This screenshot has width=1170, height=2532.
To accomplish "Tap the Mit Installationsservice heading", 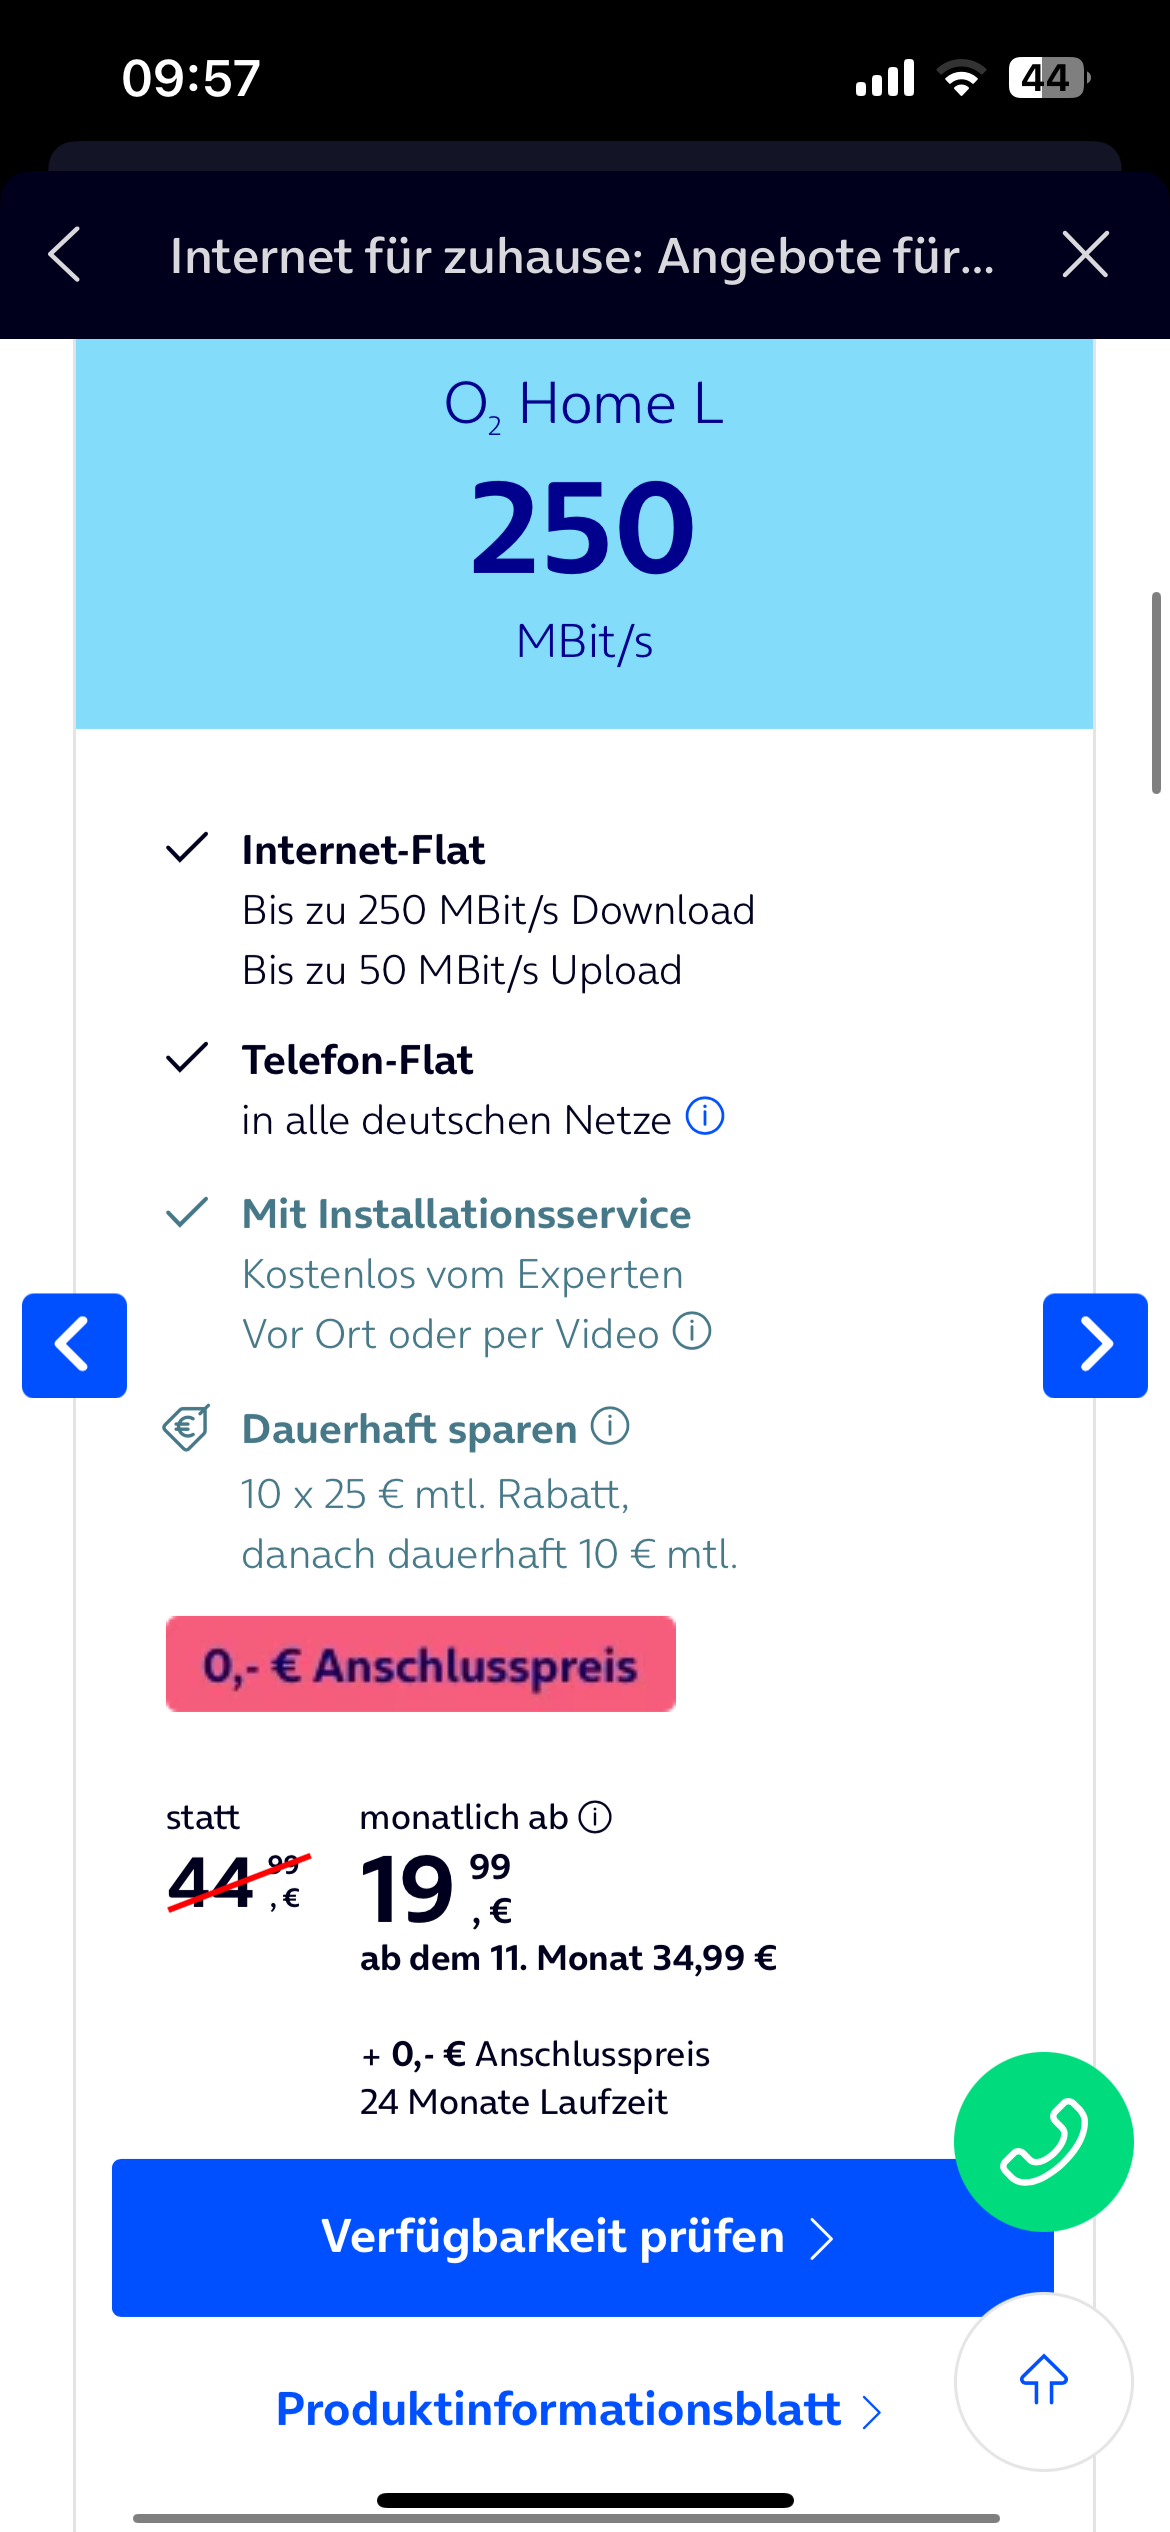I will point(466,1214).
